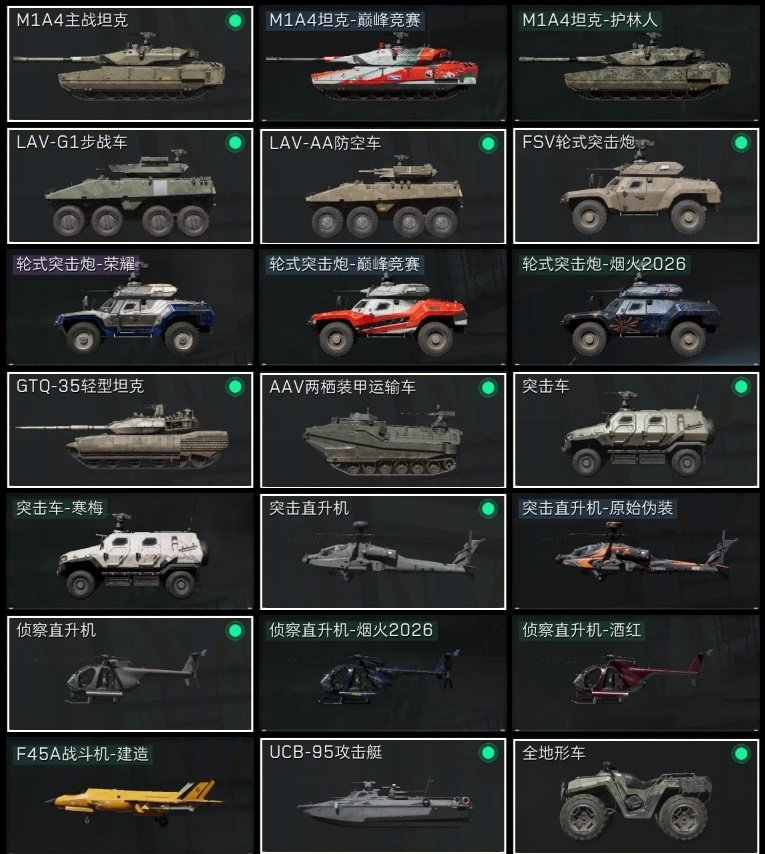Image resolution: width=765 pixels, height=854 pixels.
Task: Select the 轮式突击炮-巅峰竞赛 skin
Action: pos(383,308)
